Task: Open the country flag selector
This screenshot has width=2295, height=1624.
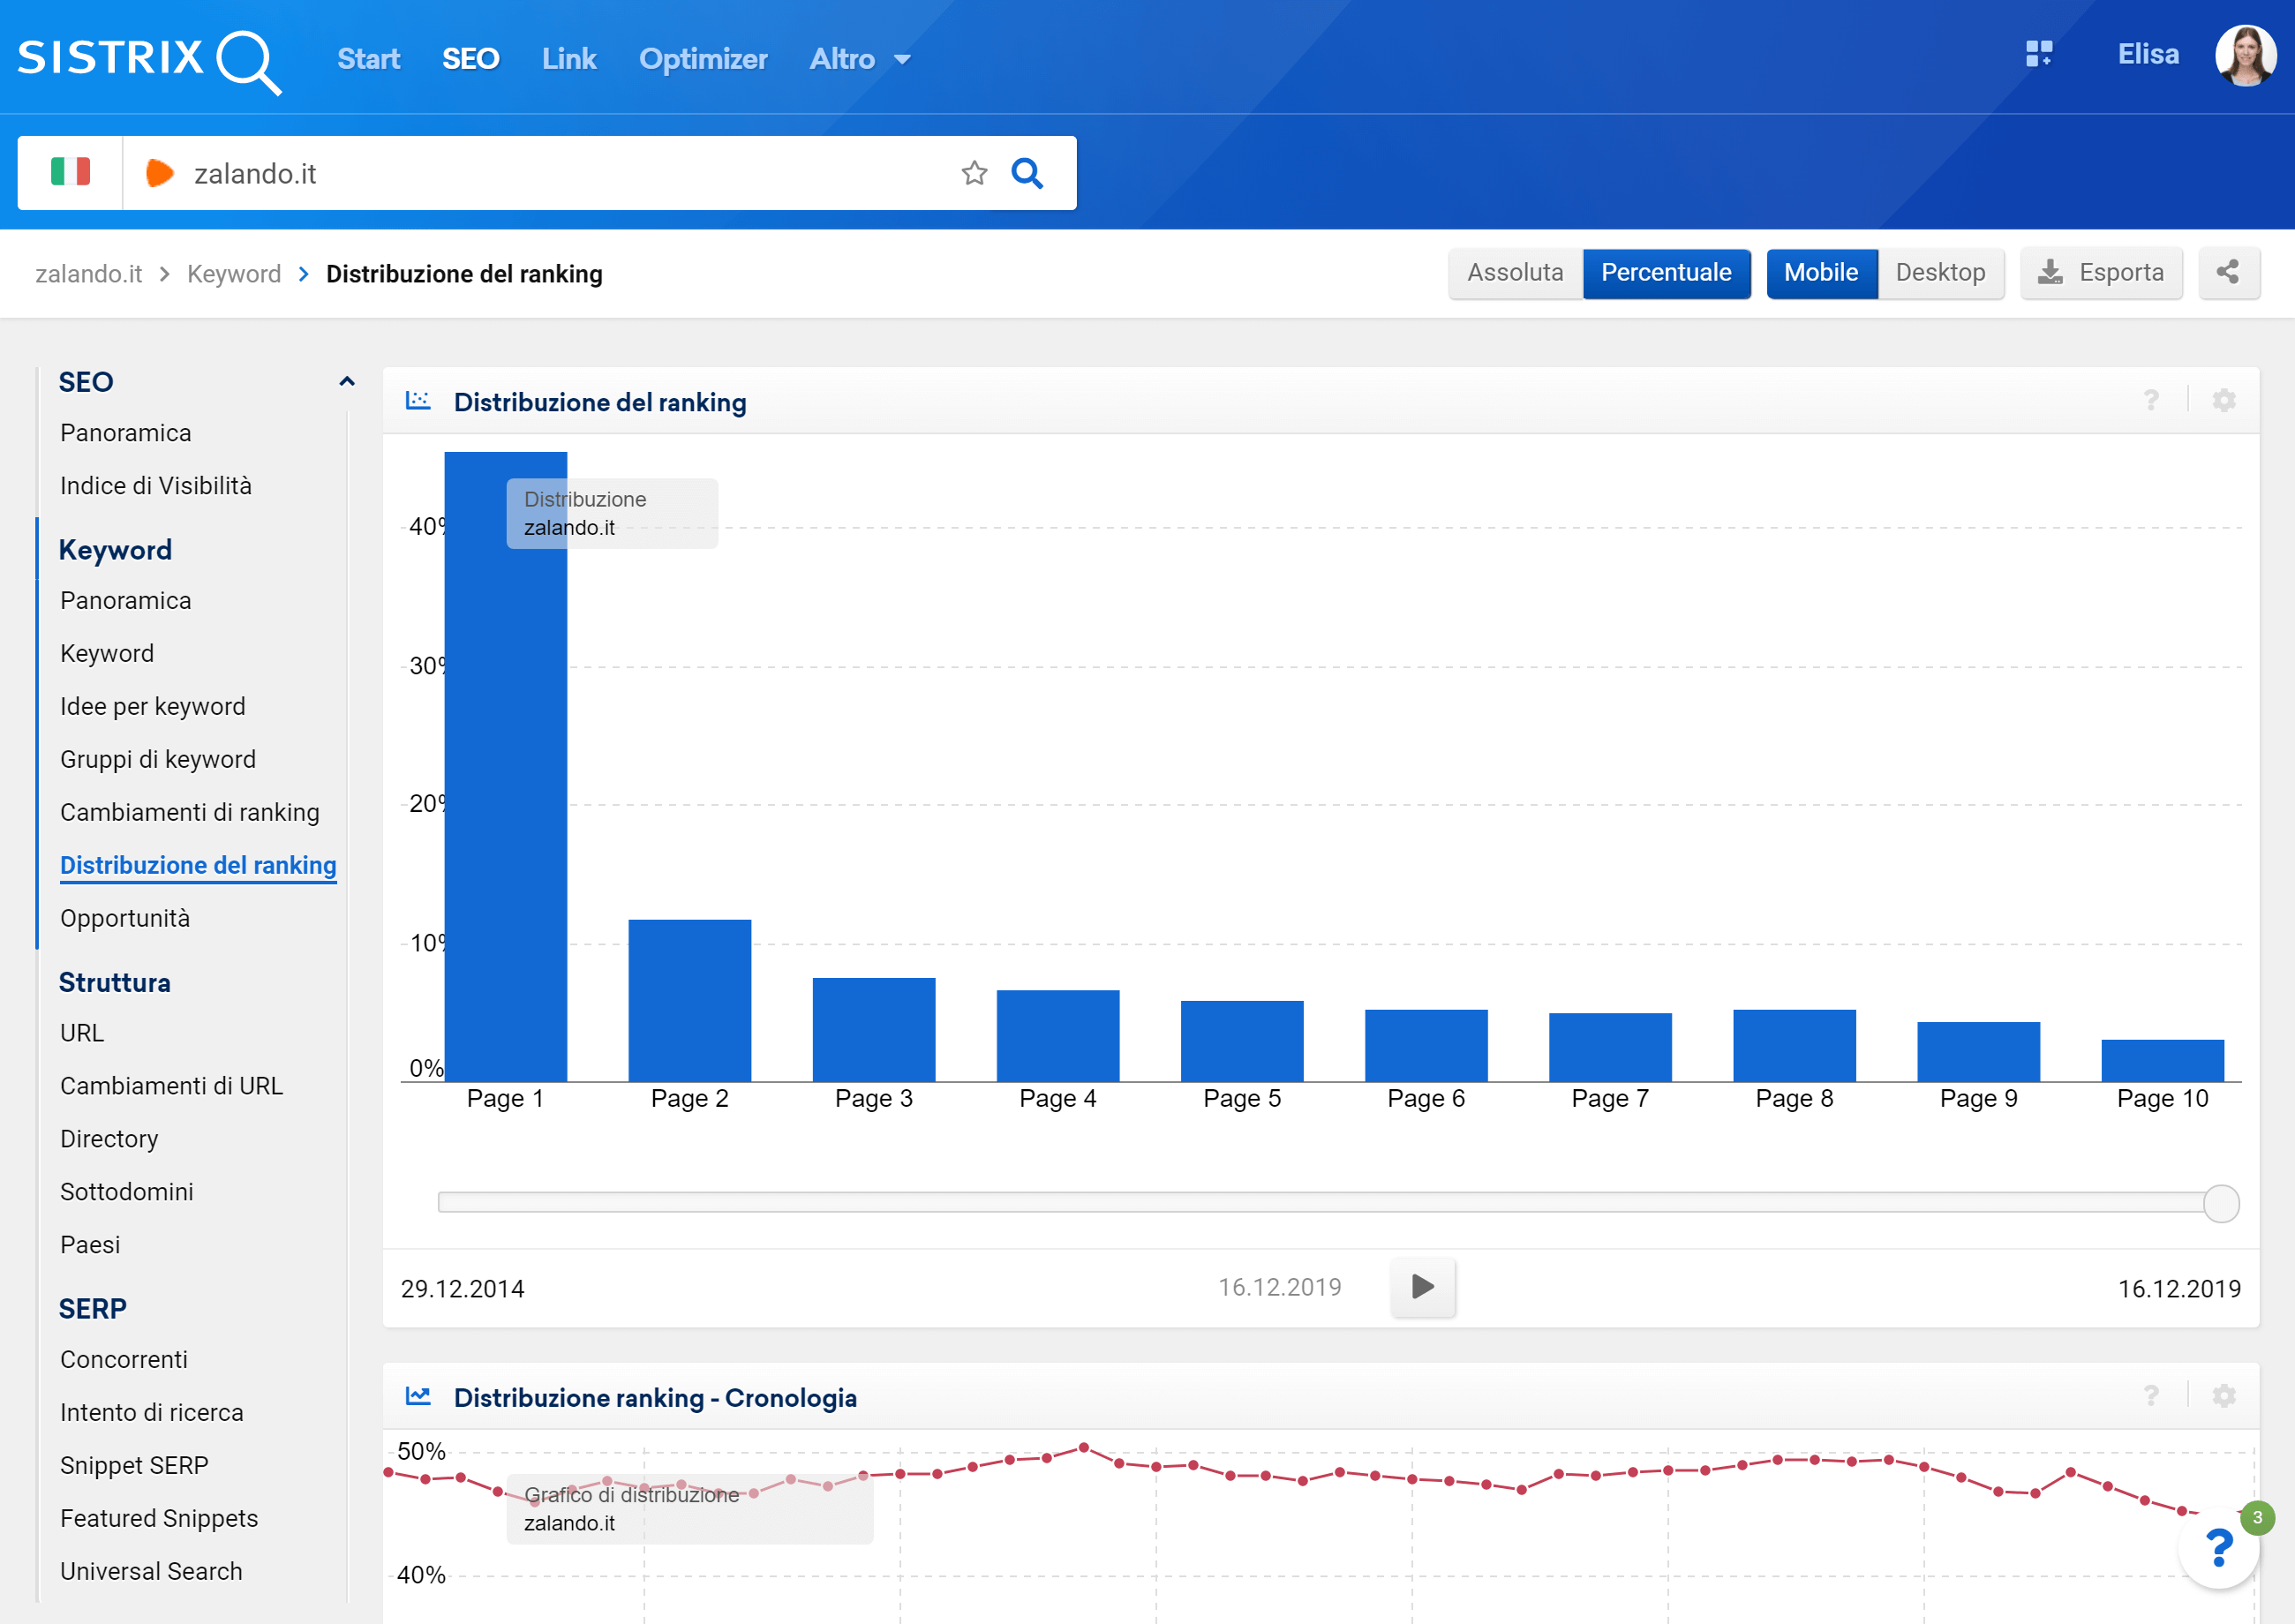Action: 70,172
